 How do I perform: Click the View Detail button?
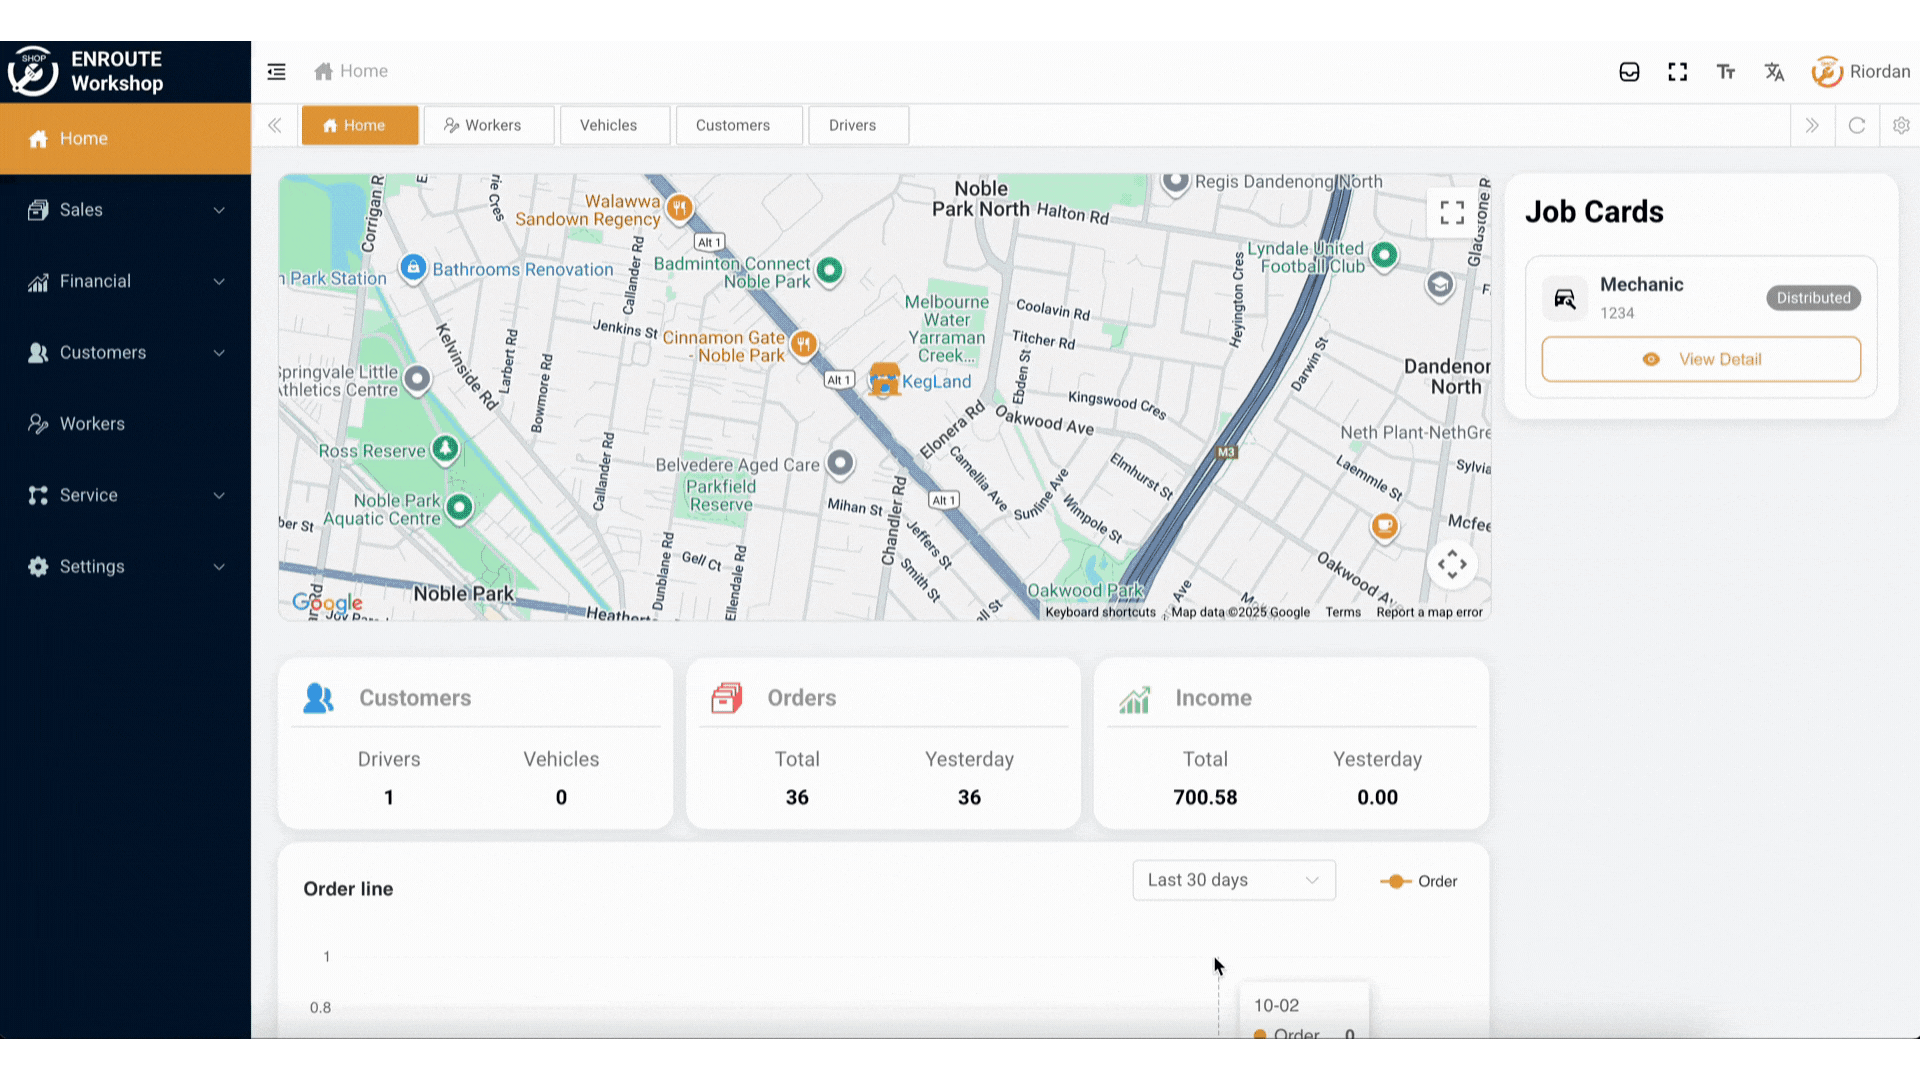pos(1701,359)
